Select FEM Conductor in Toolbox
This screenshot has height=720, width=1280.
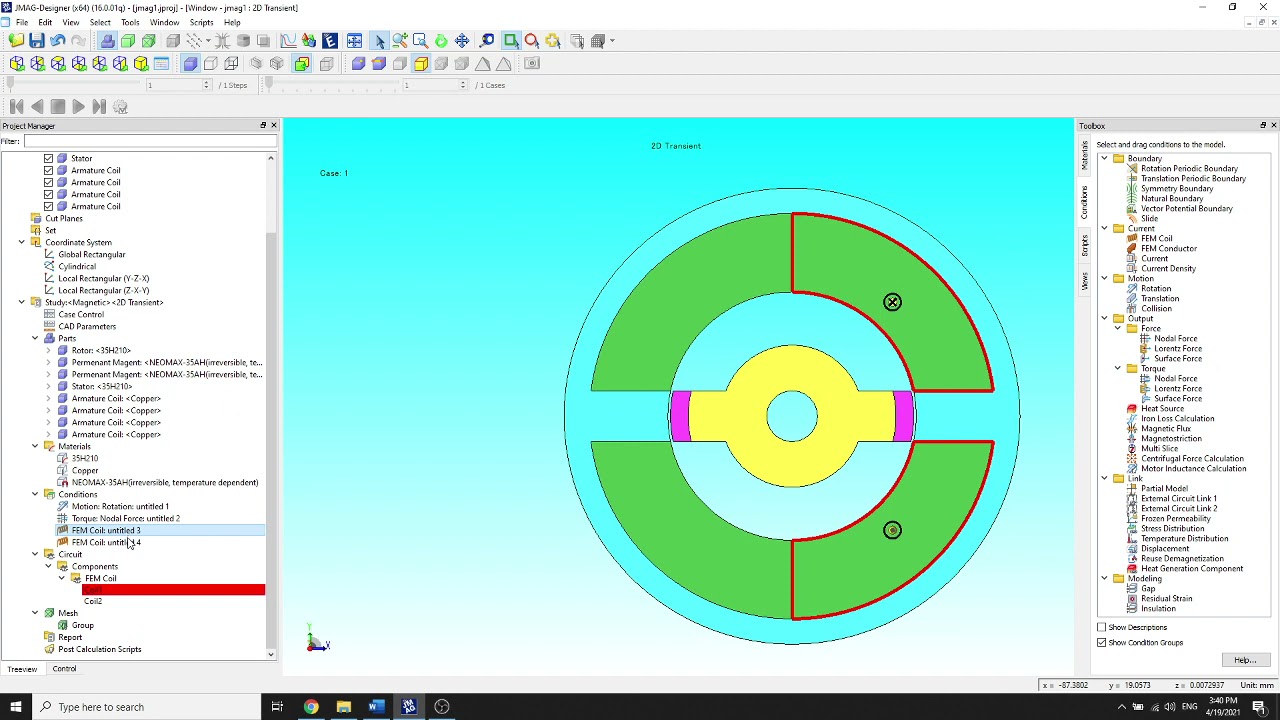[x=1169, y=248]
